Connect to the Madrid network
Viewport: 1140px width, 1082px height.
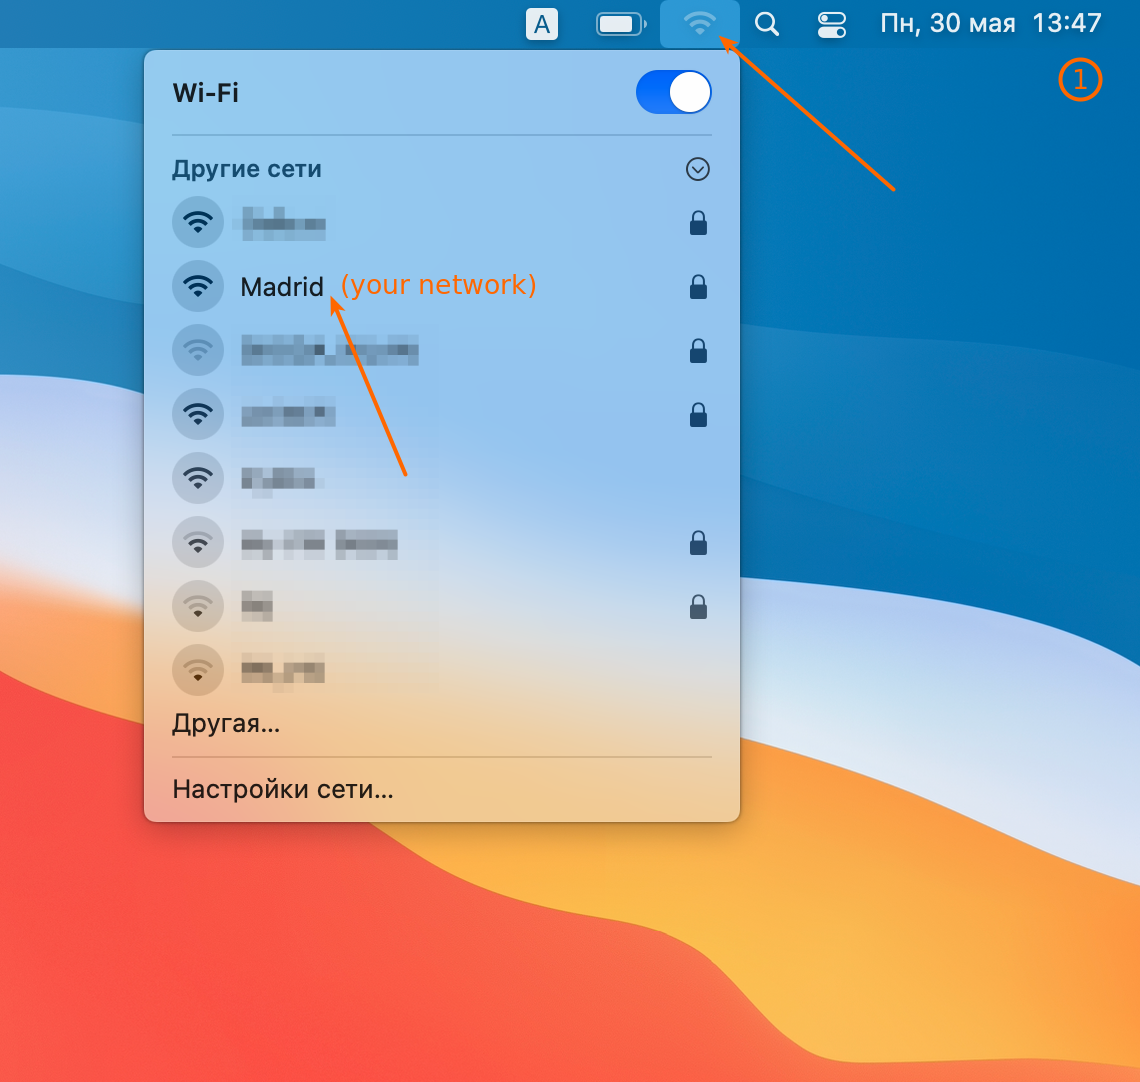pyautogui.click(x=282, y=287)
